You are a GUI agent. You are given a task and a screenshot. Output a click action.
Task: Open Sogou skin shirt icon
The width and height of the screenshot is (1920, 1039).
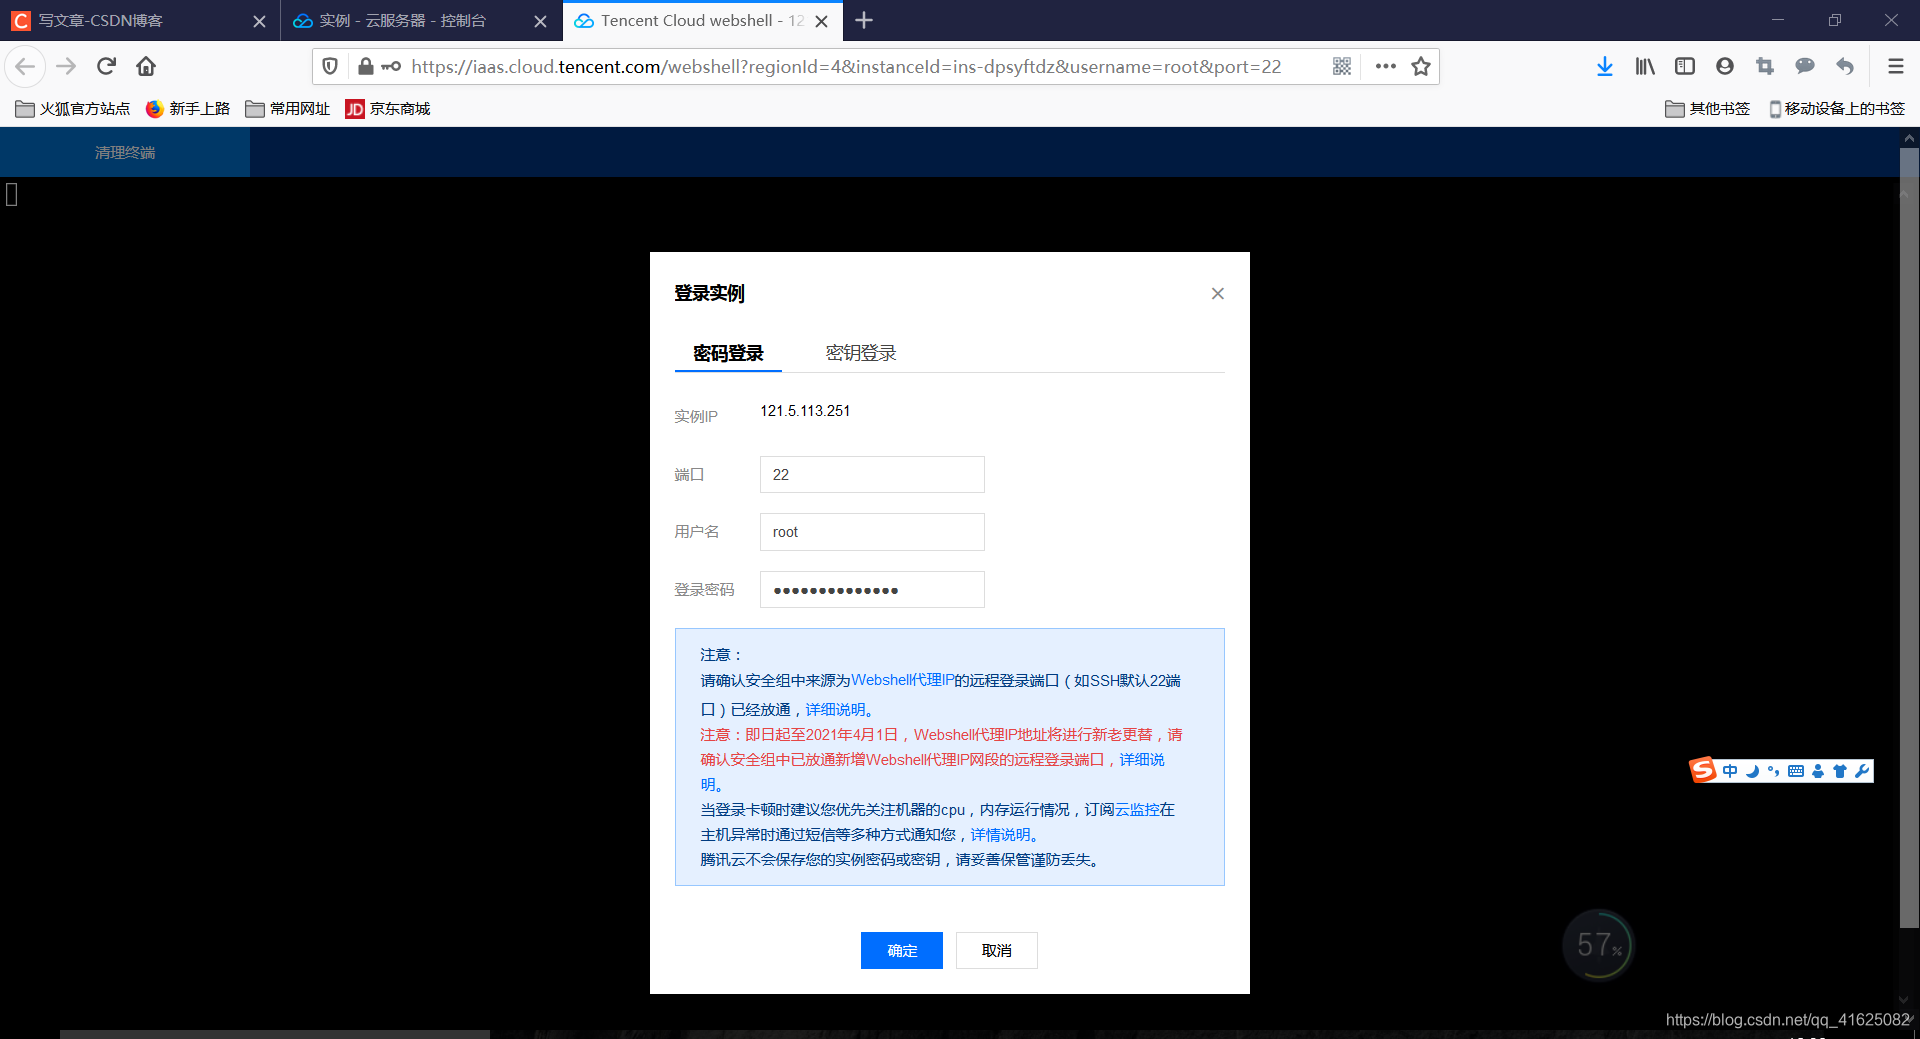tap(1840, 771)
